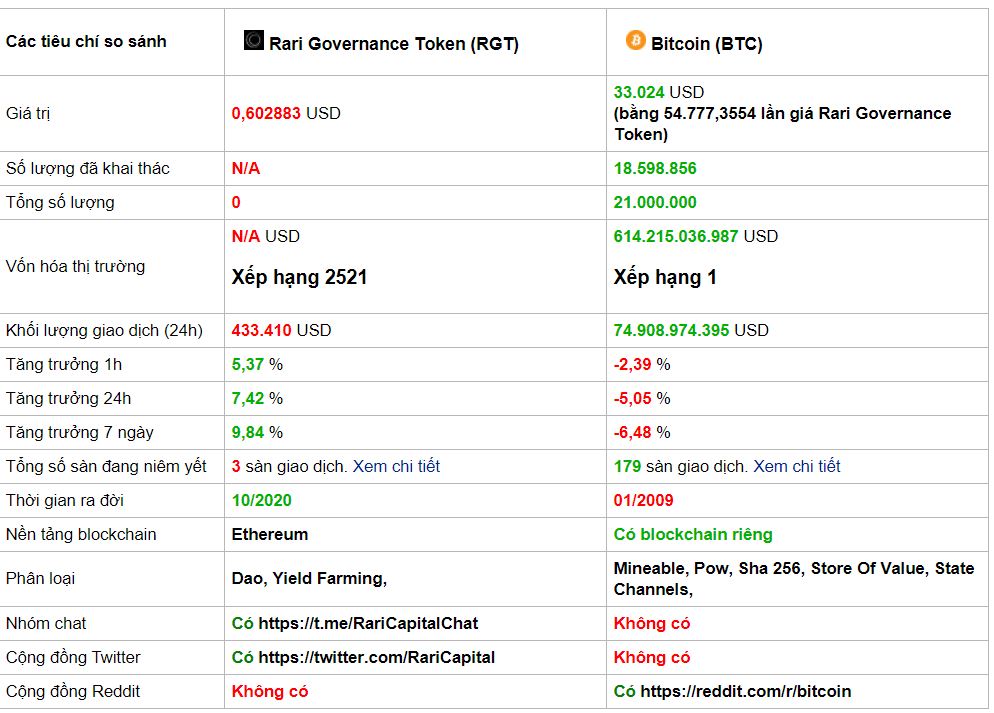
Task: Open the reddit.com/r/bitcoin link
Action: tap(745, 691)
